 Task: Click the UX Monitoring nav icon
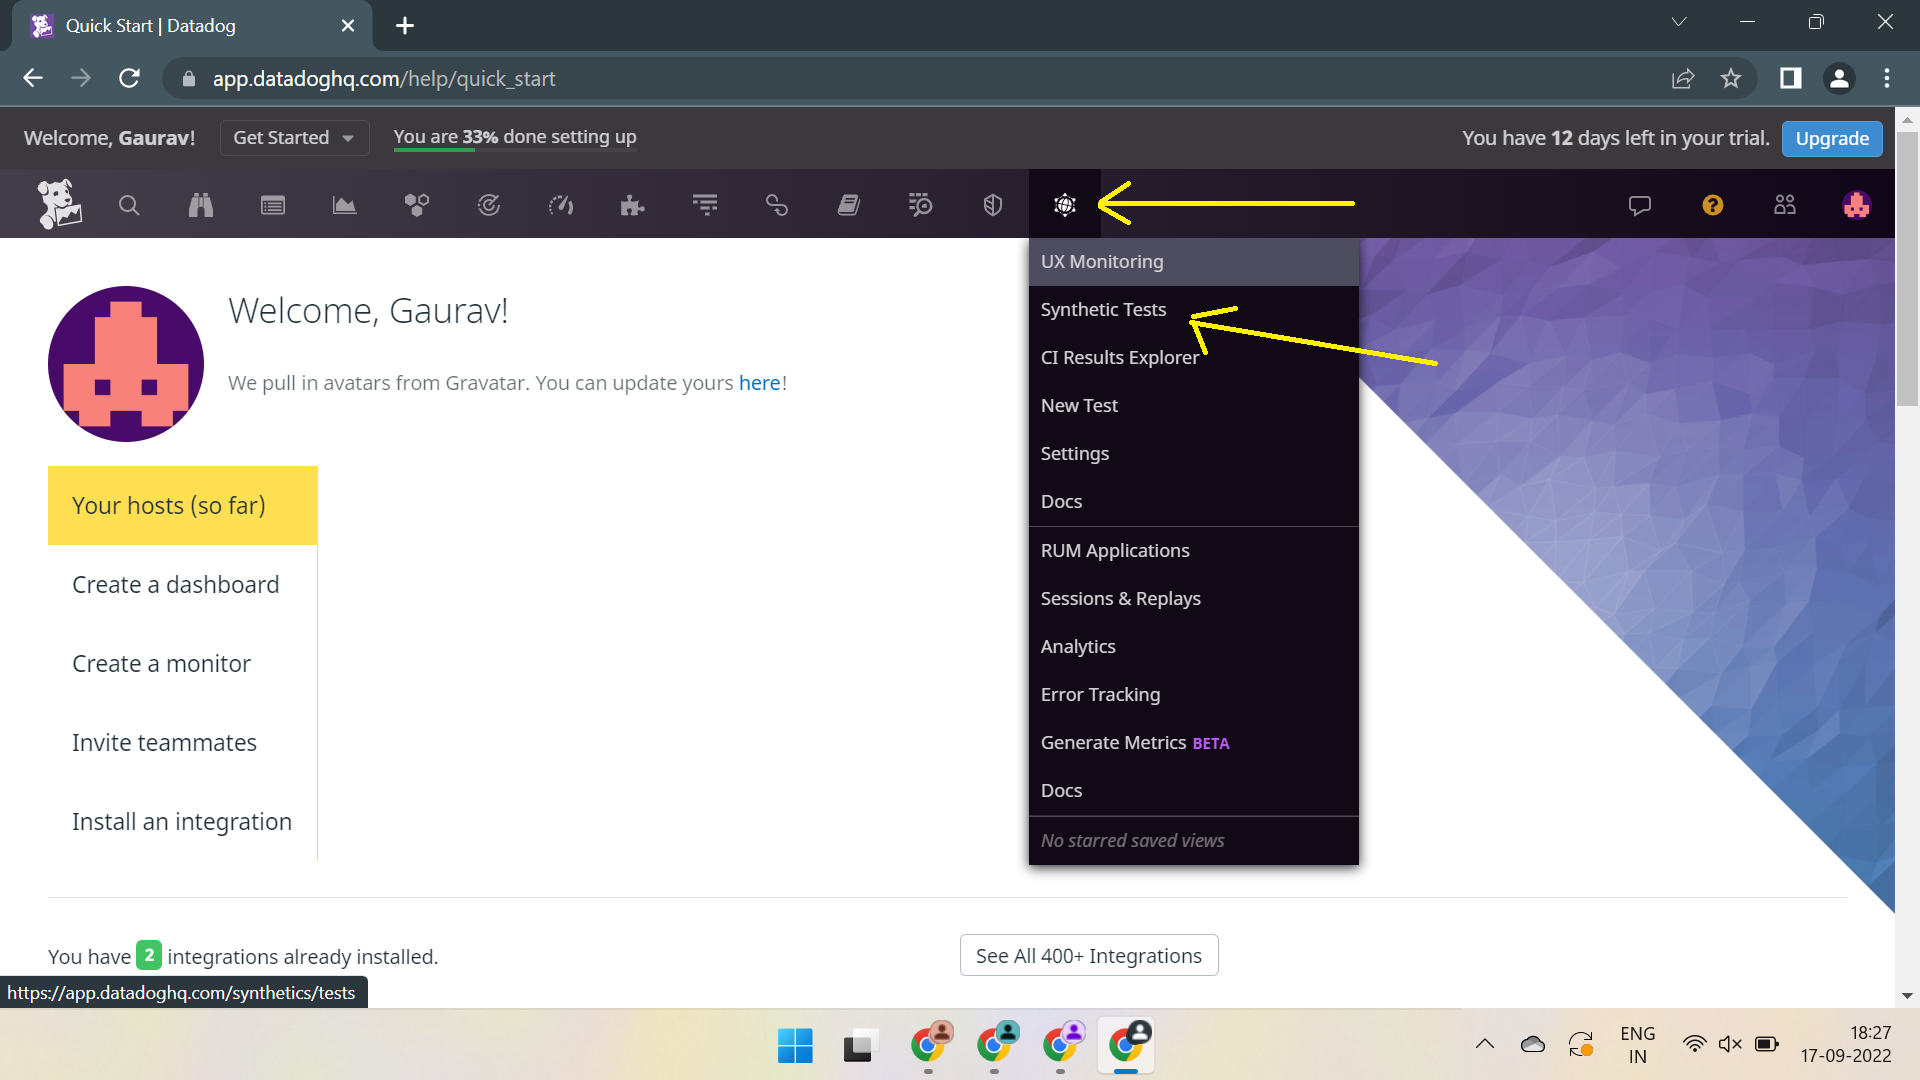(x=1065, y=205)
